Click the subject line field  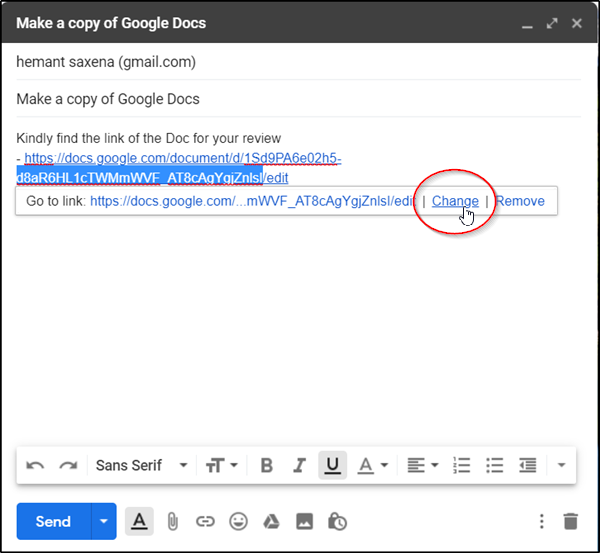(x=298, y=99)
